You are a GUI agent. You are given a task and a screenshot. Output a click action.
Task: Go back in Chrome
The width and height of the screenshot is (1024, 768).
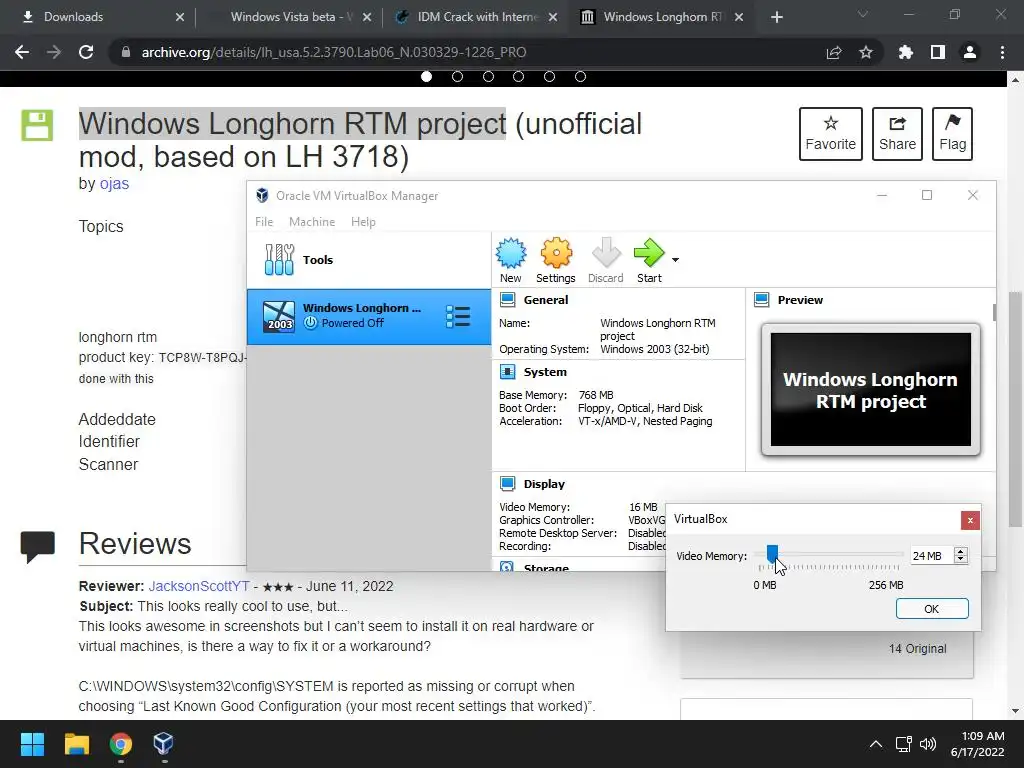[22, 52]
